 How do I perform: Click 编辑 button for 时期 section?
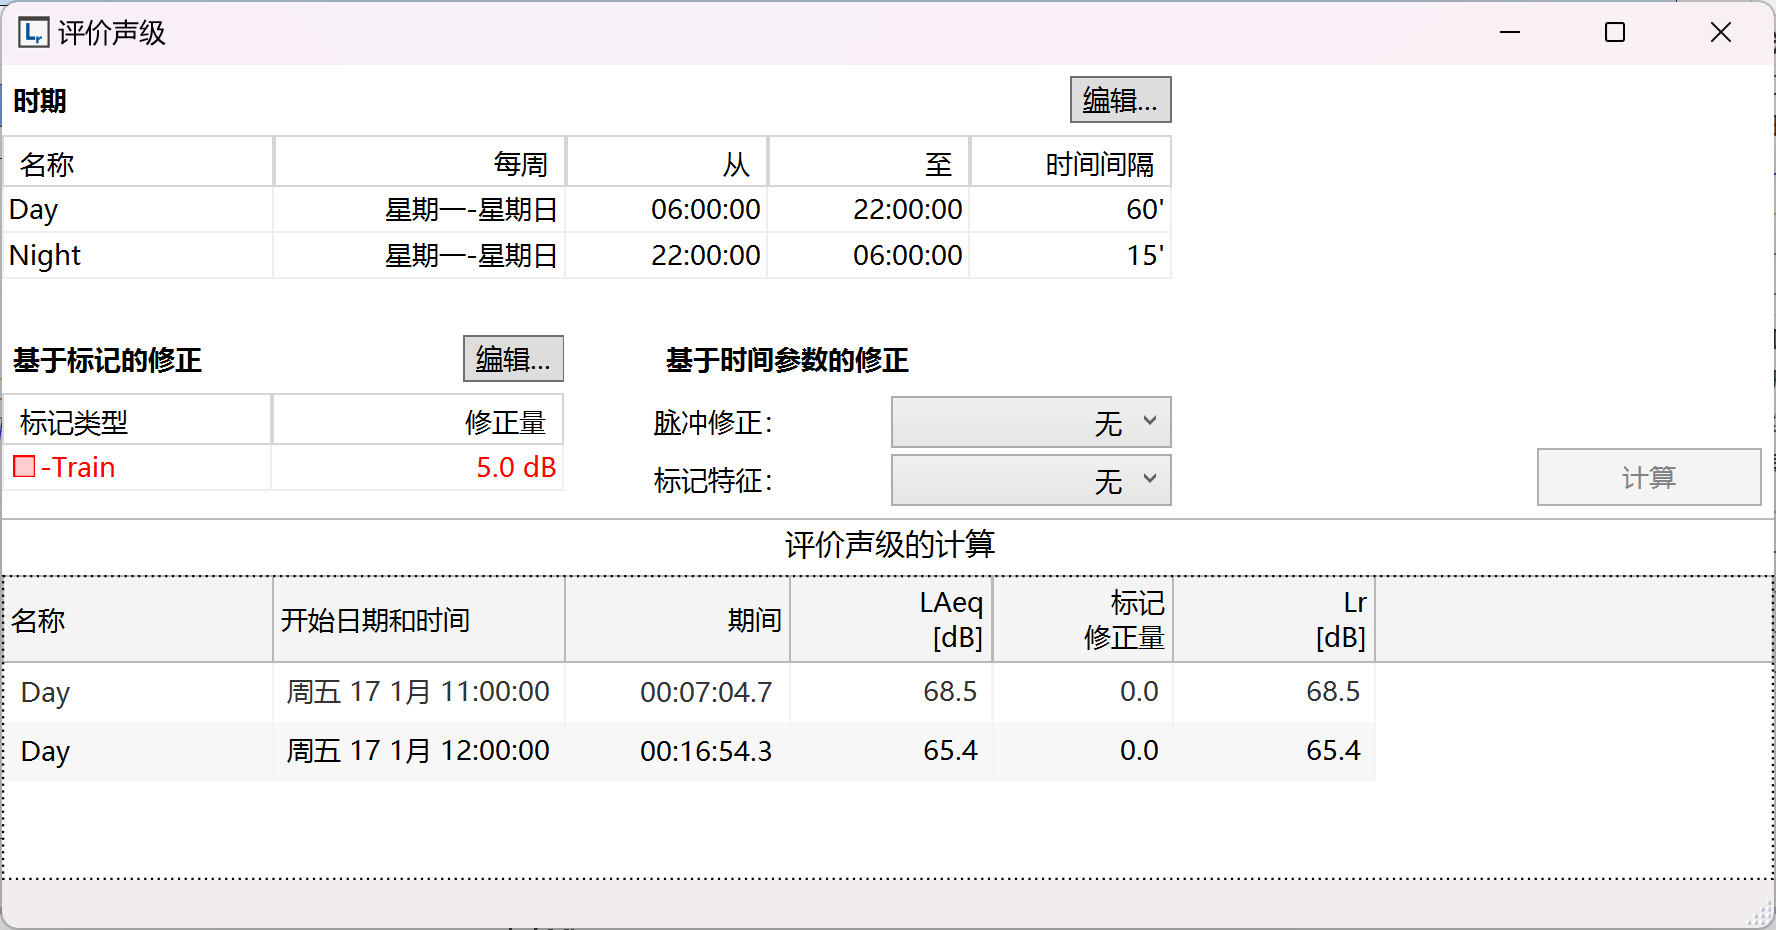click(x=1120, y=100)
